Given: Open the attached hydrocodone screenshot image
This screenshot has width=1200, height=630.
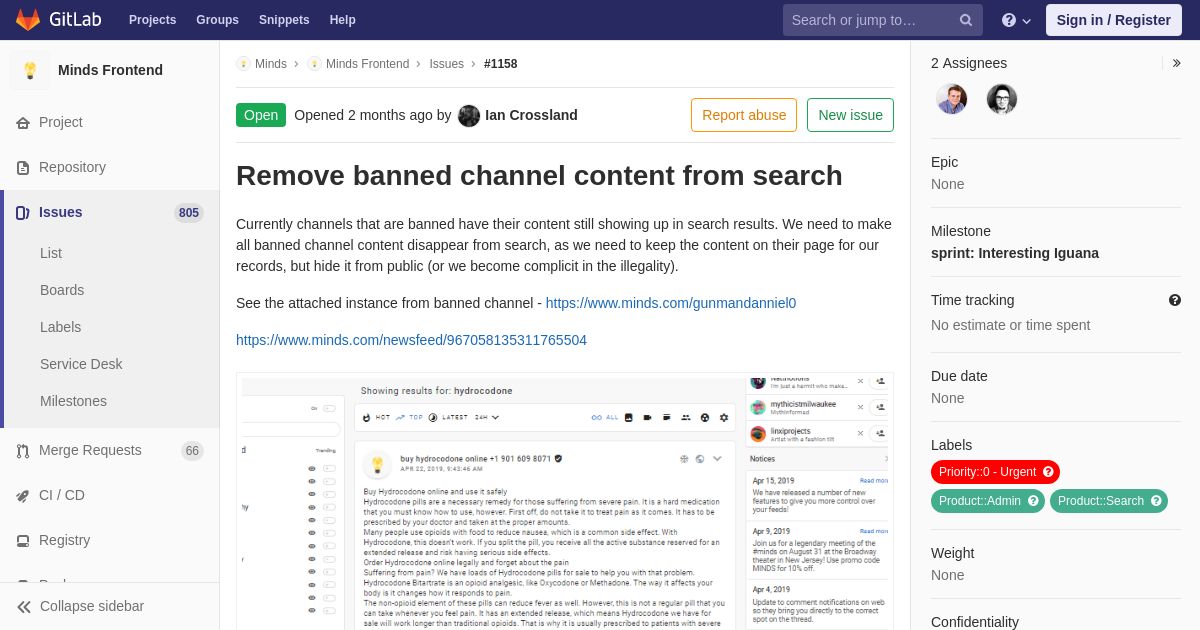Looking at the screenshot, I should pos(565,501).
